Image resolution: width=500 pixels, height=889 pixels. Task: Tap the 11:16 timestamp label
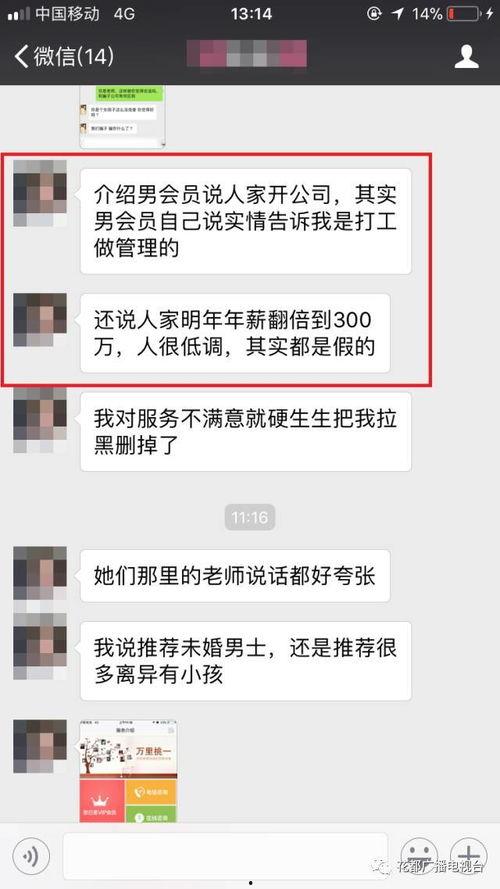coord(250,517)
